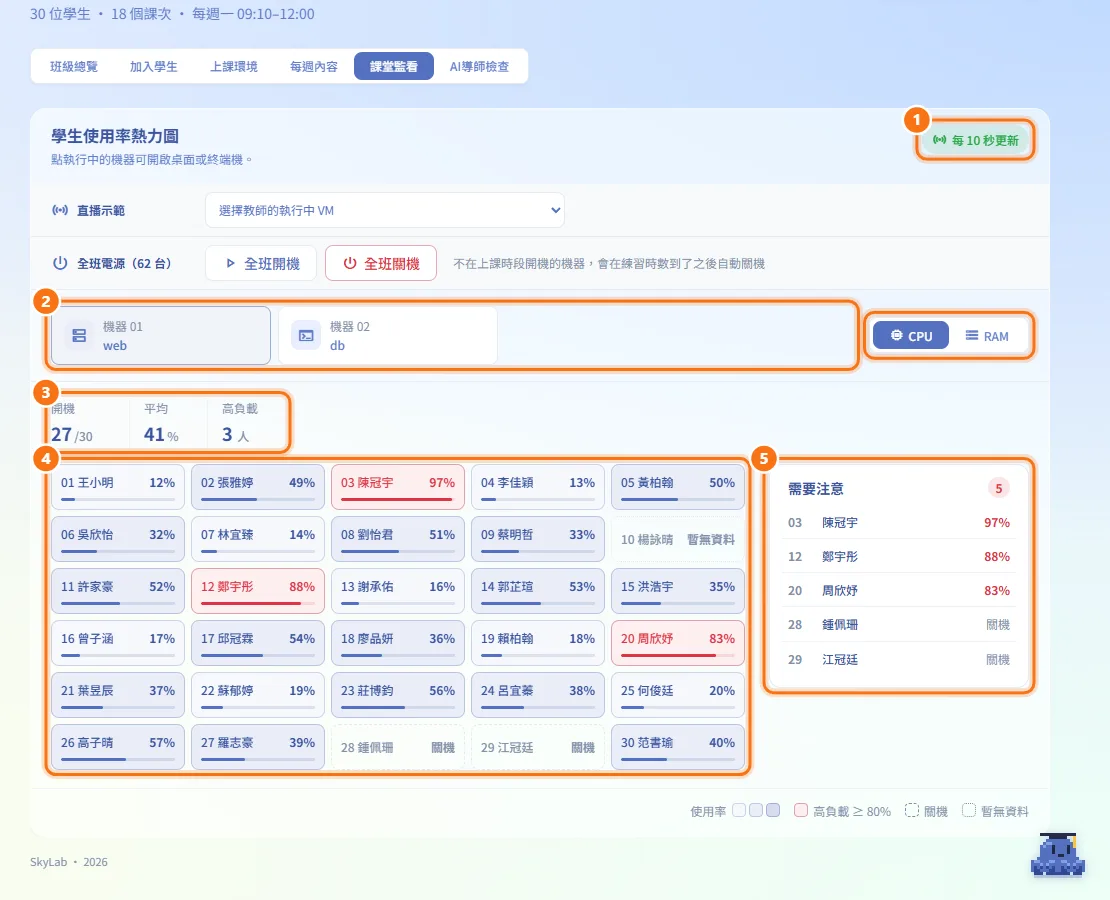Viewport: 1110px width, 900px height.
Task: Switch the heatmap metric to RAM
Action: (987, 336)
